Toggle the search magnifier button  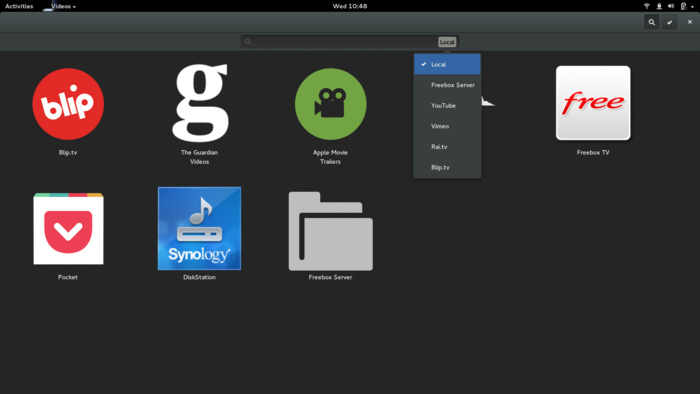pyautogui.click(x=652, y=22)
